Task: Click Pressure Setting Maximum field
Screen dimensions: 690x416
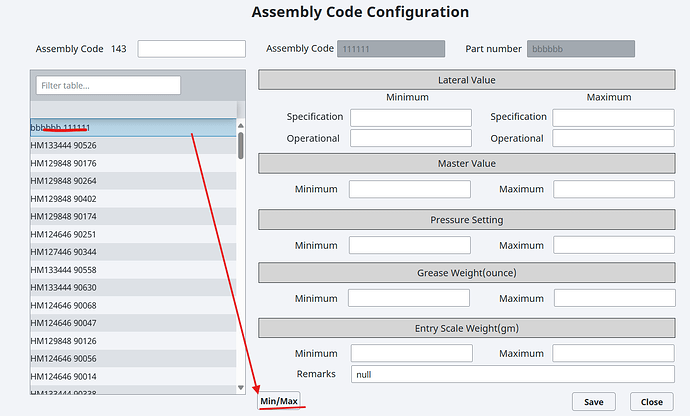Action: pos(613,244)
